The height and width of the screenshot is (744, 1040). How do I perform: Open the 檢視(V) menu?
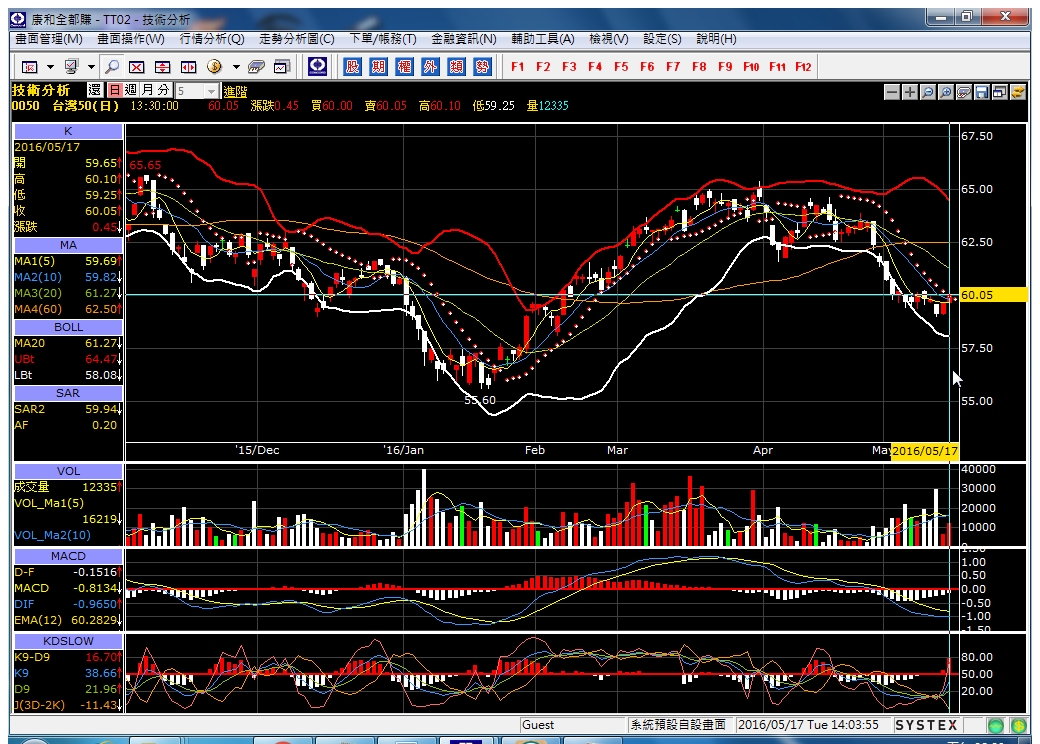pos(609,39)
